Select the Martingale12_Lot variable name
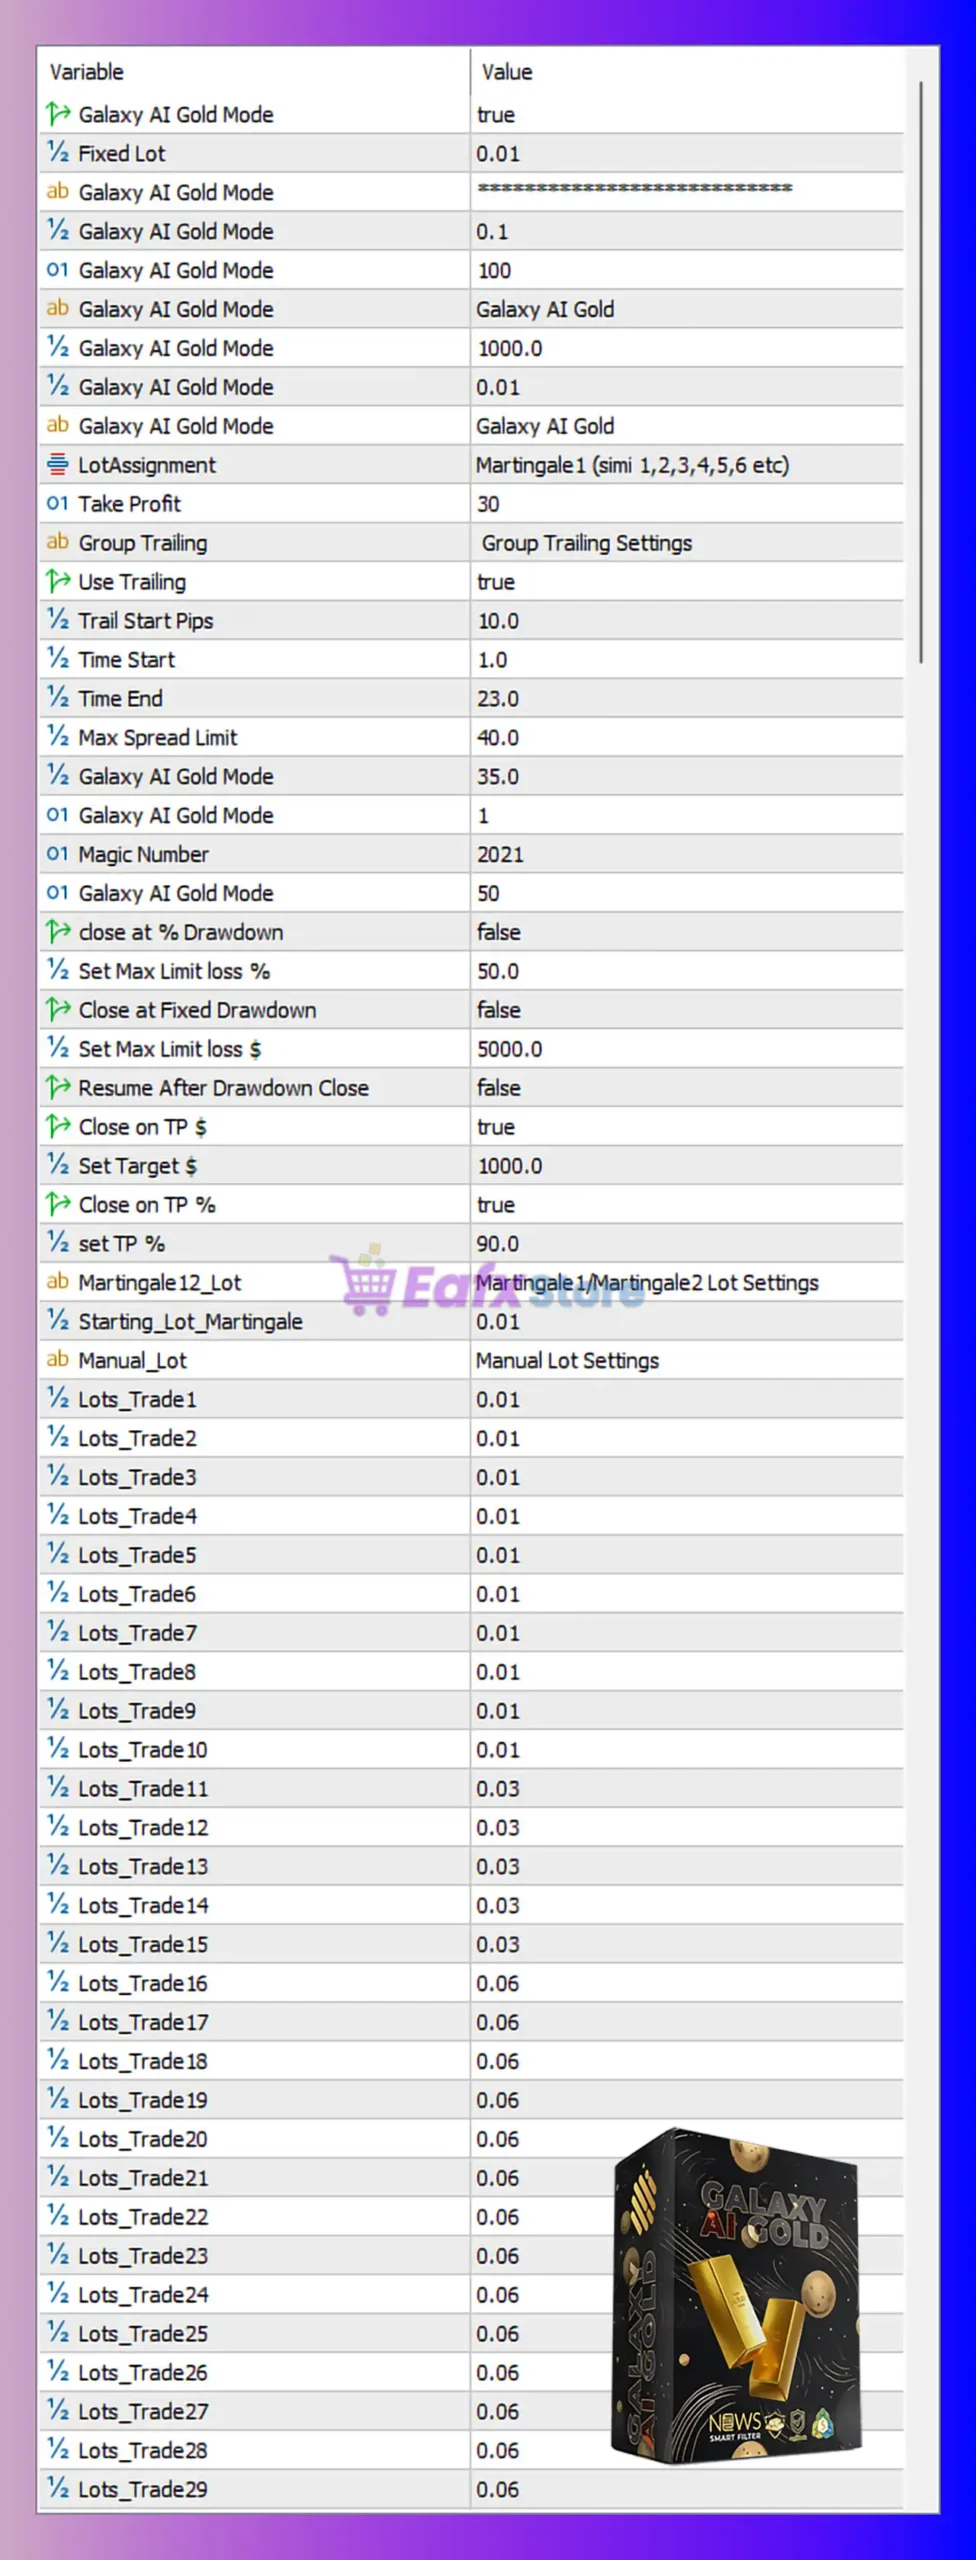 point(160,1283)
